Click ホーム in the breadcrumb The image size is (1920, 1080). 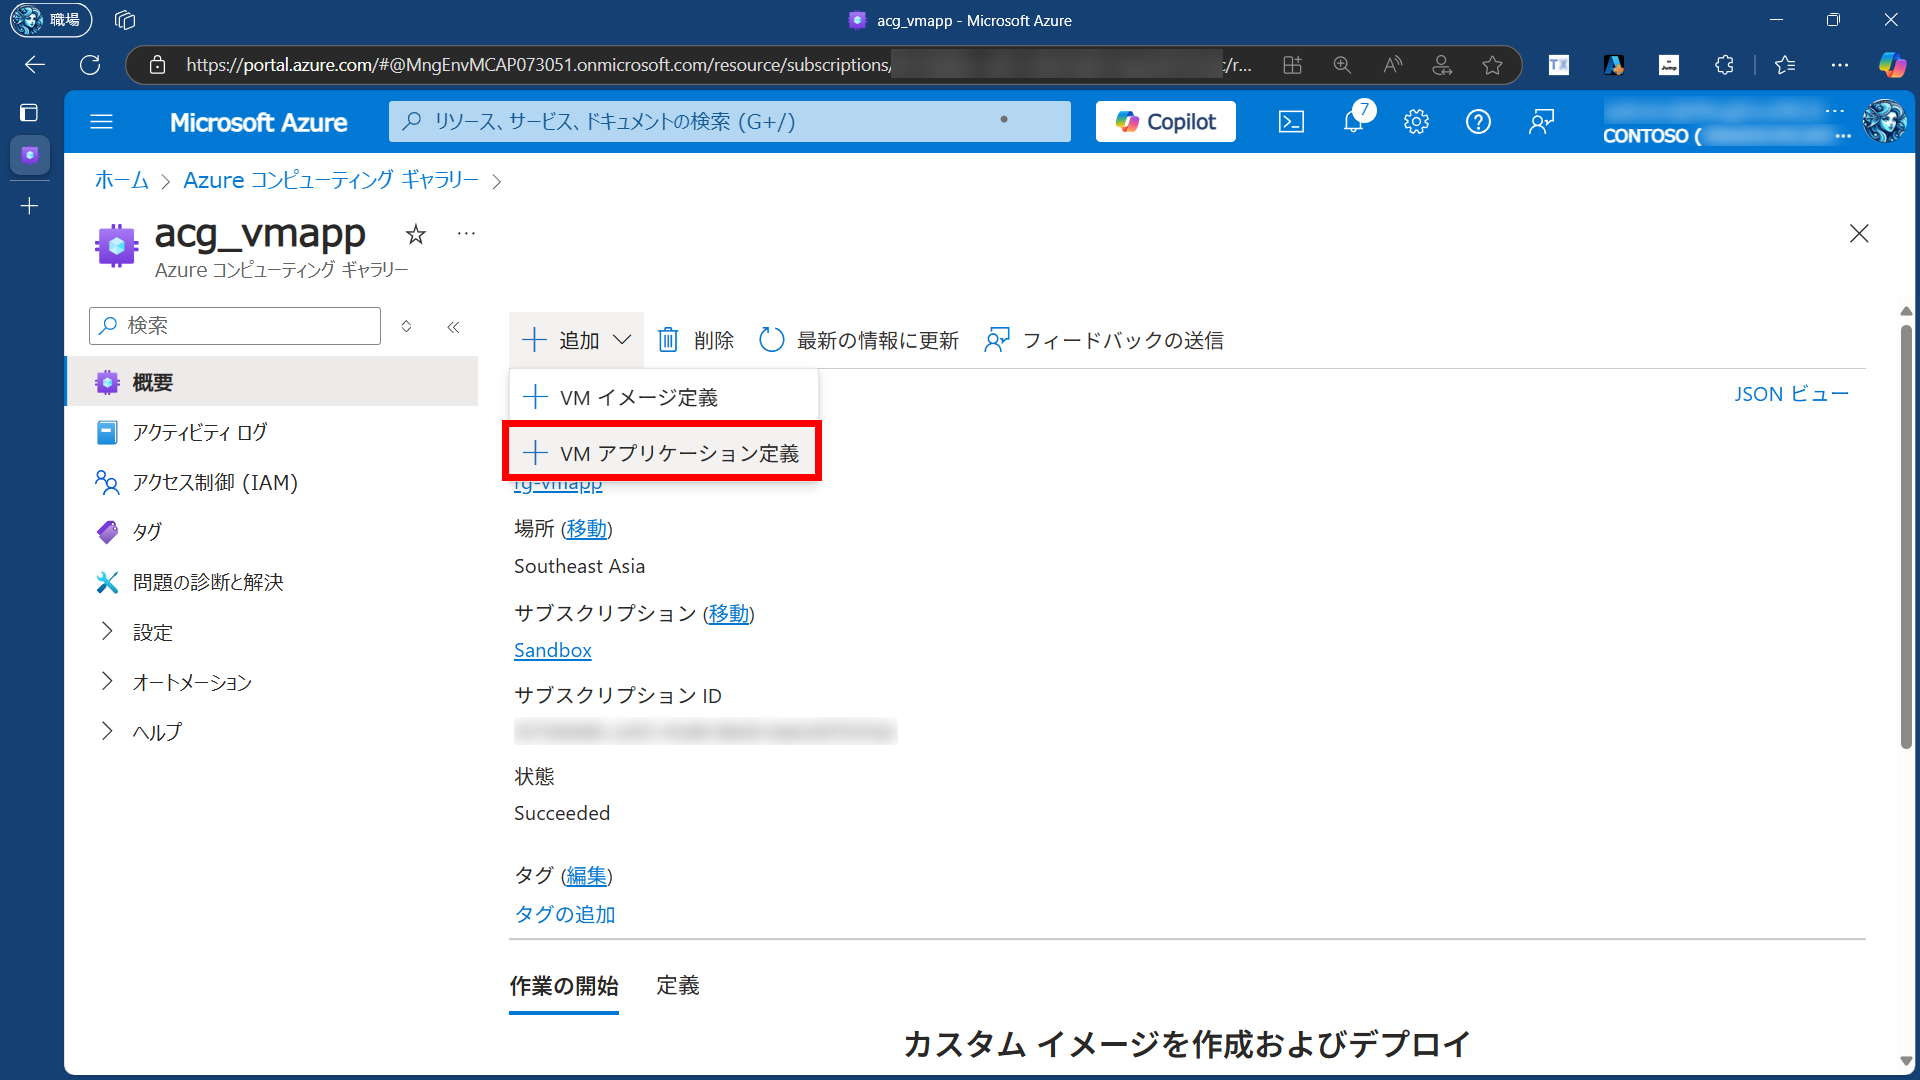point(122,180)
